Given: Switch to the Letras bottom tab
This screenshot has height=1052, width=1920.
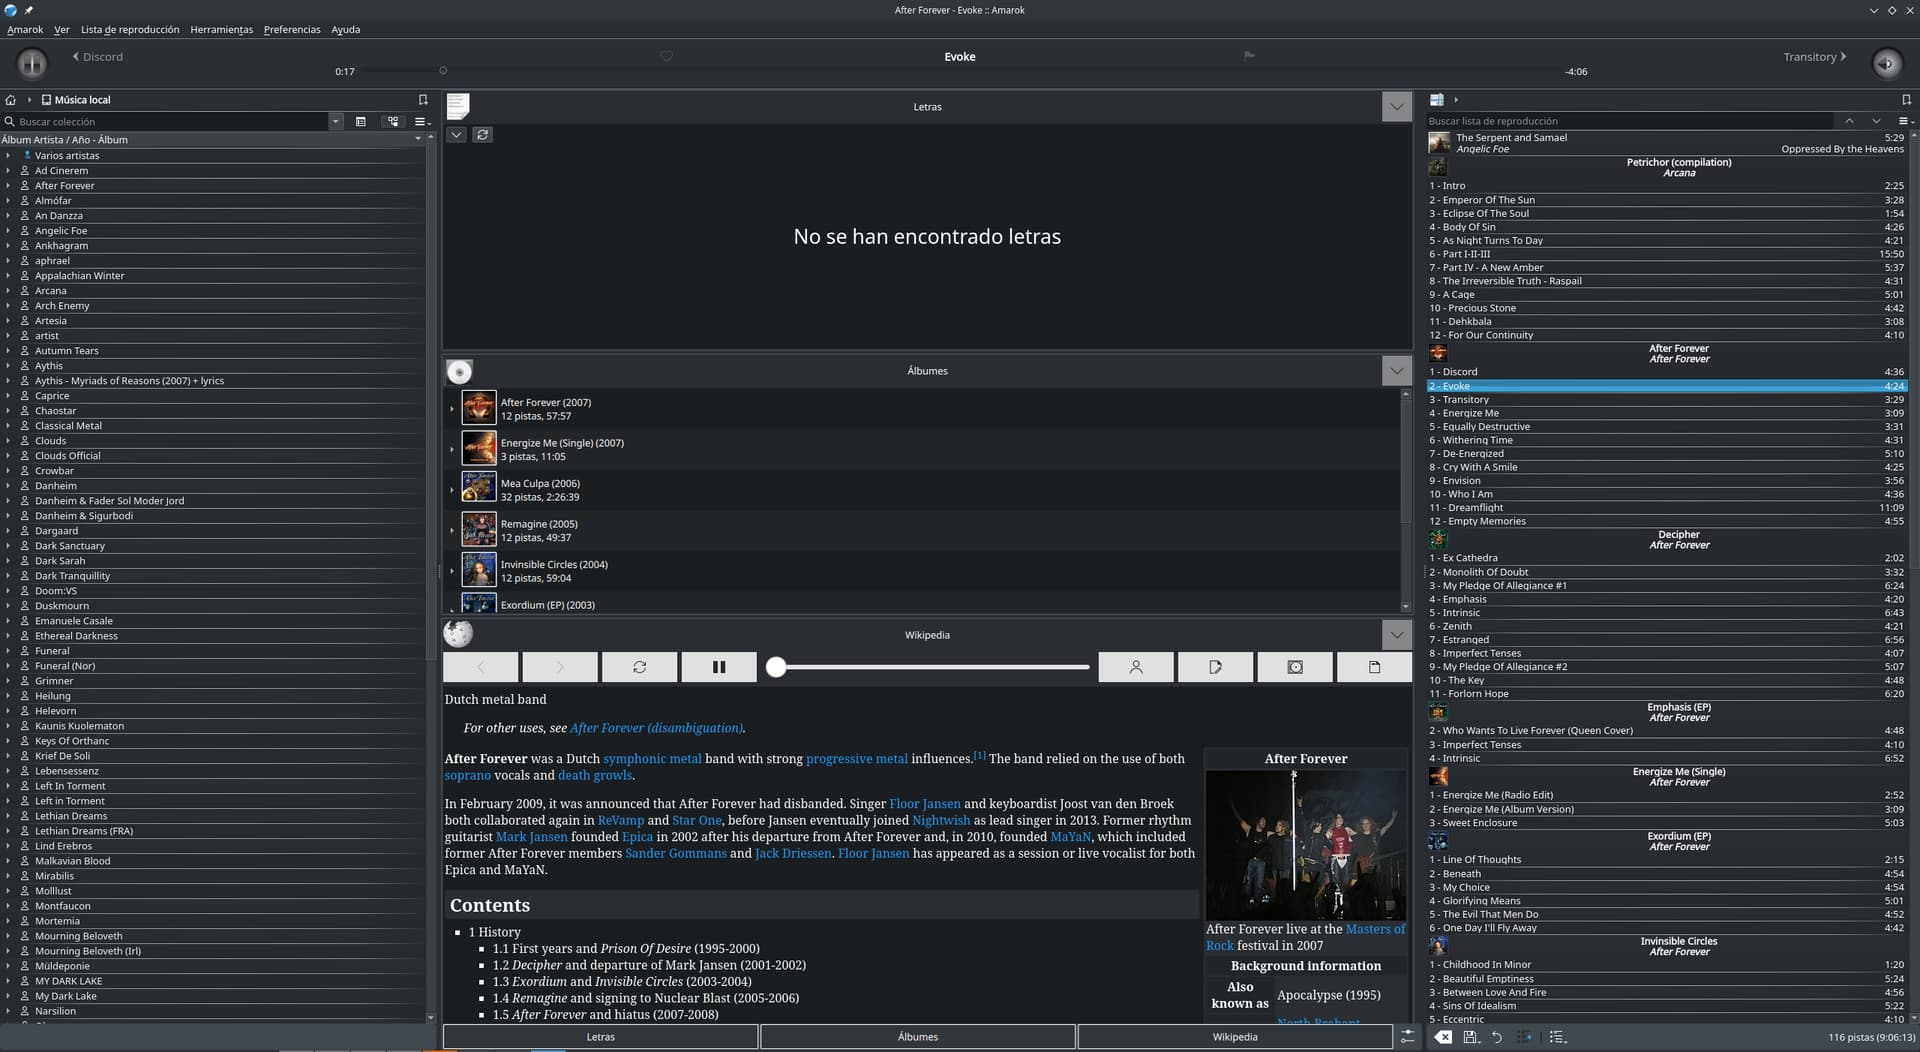Looking at the screenshot, I should coord(600,1037).
